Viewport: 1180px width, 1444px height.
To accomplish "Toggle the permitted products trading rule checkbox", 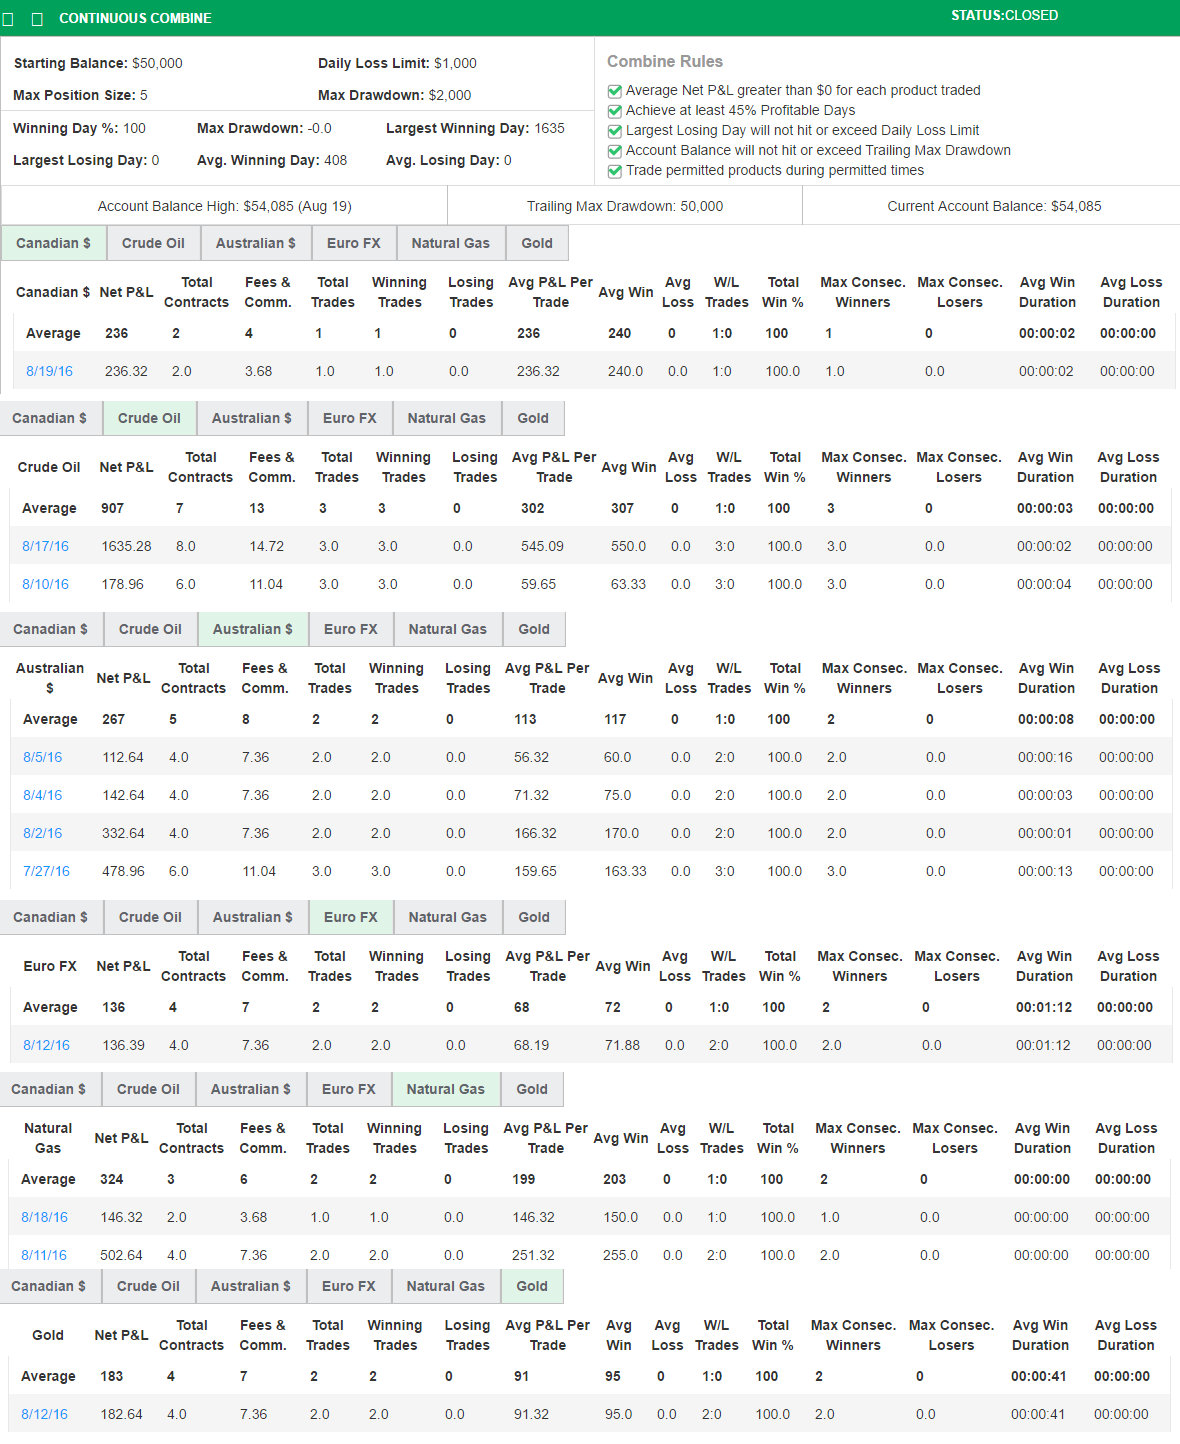I will click(614, 170).
